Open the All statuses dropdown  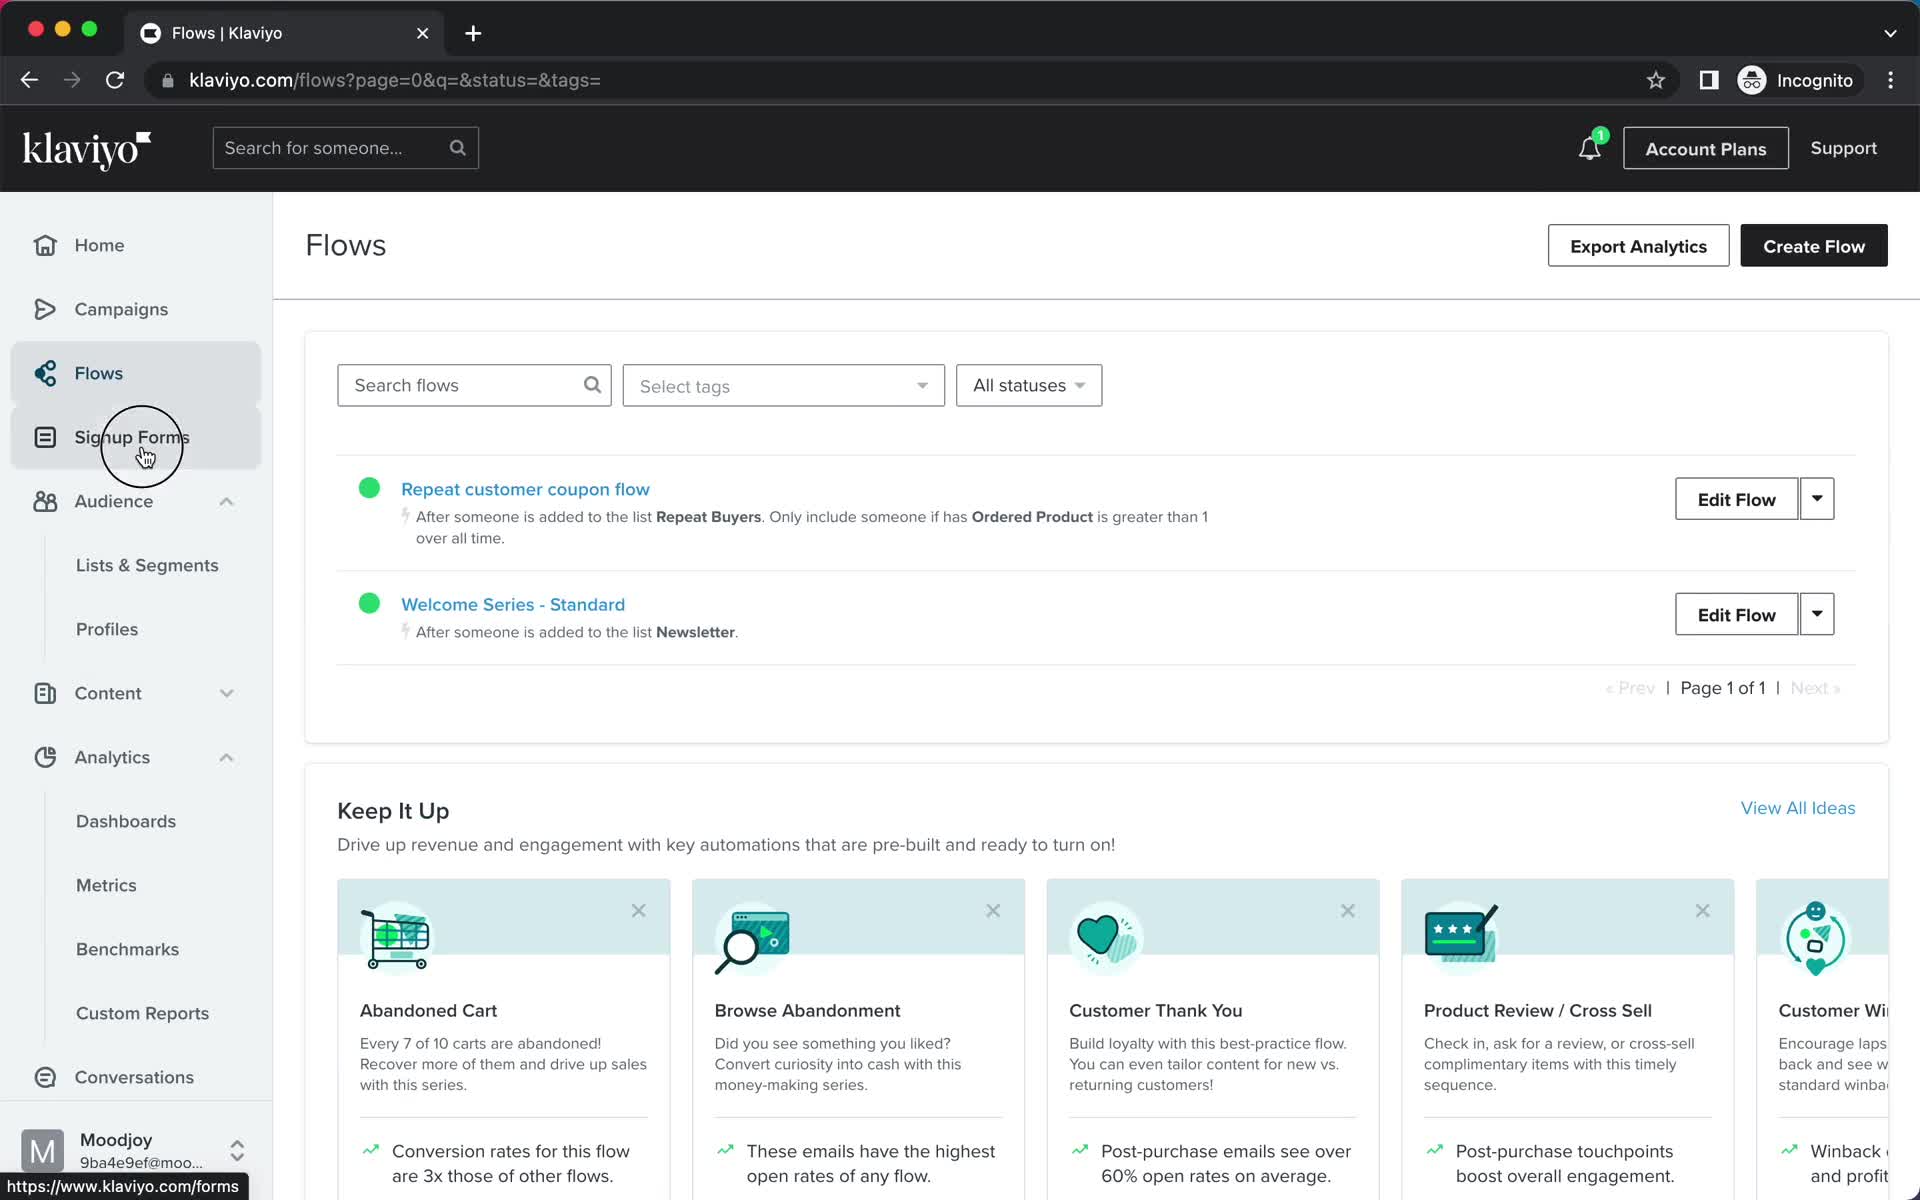(x=1029, y=385)
